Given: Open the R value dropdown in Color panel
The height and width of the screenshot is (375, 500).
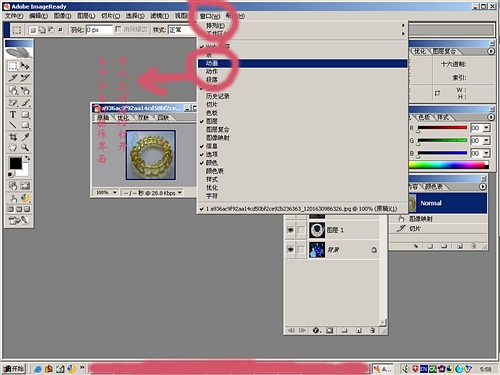Looking at the screenshot, I should tap(486, 128).
